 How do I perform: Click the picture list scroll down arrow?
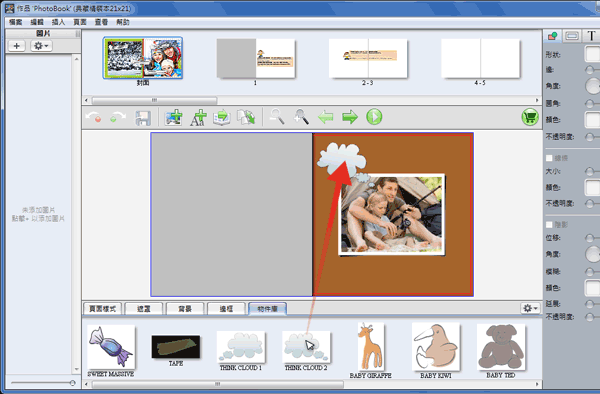[77, 370]
